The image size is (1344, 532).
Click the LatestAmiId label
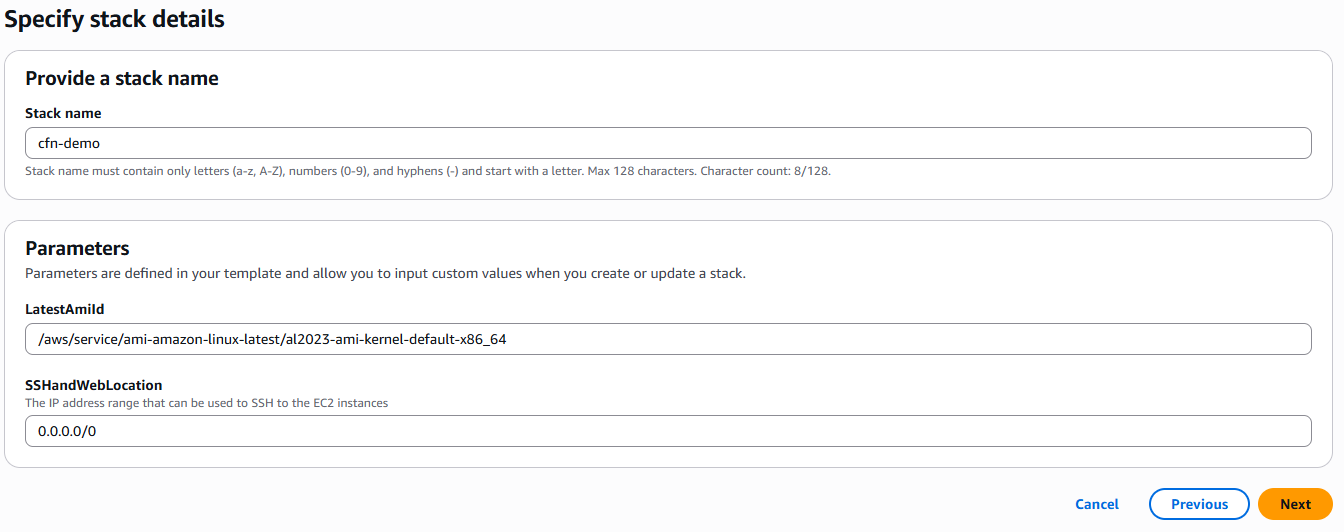click(65, 309)
